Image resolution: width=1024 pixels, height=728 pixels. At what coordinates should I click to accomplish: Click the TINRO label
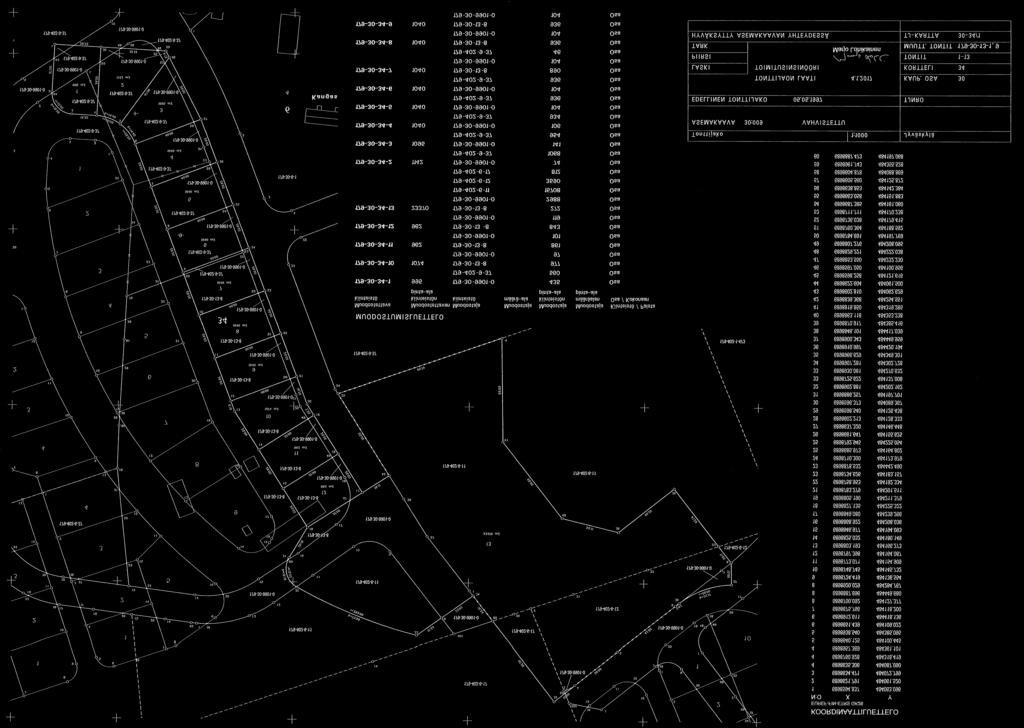914,101
